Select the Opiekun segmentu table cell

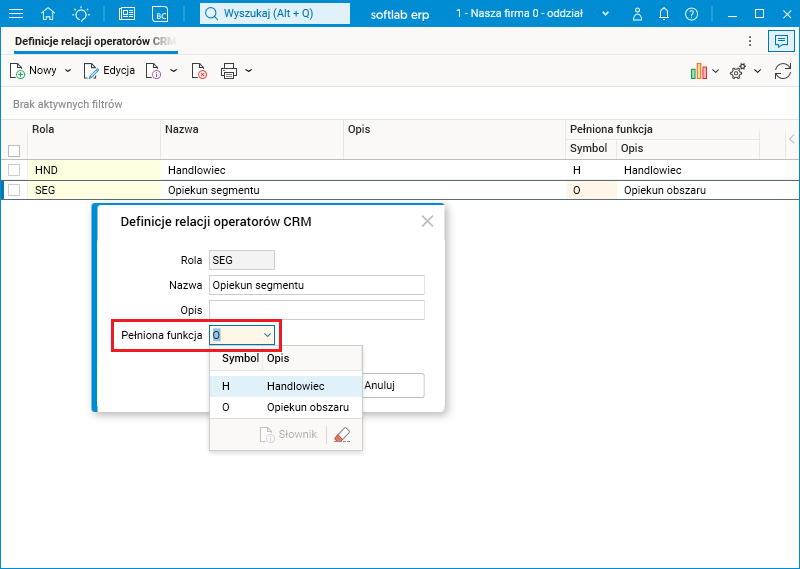coord(252,190)
